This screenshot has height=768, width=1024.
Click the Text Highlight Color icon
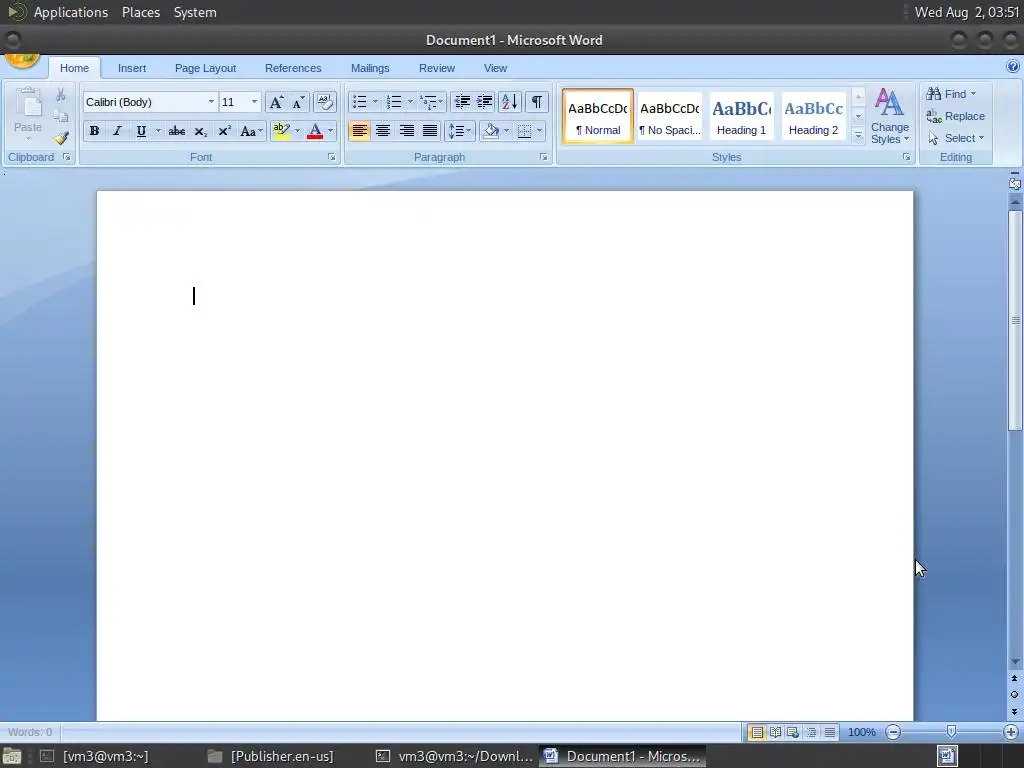tap(281, 131)
